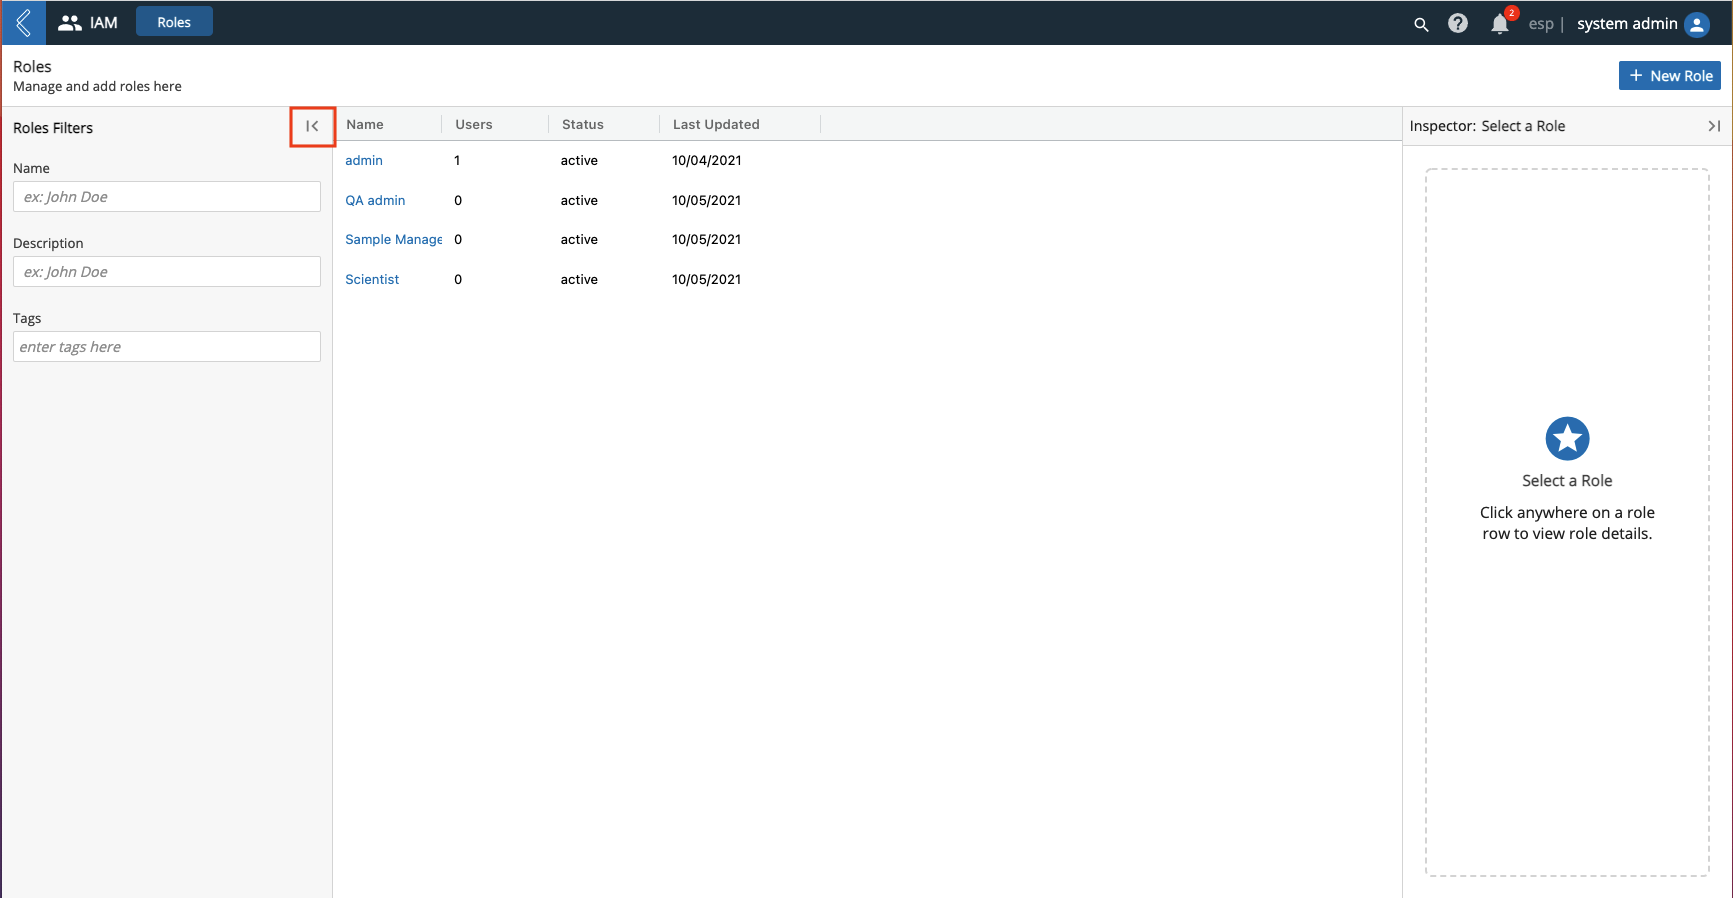This screenshot has width=1733, height=898.
Task: Click the esp label in header
Action: pos(1541,24)
